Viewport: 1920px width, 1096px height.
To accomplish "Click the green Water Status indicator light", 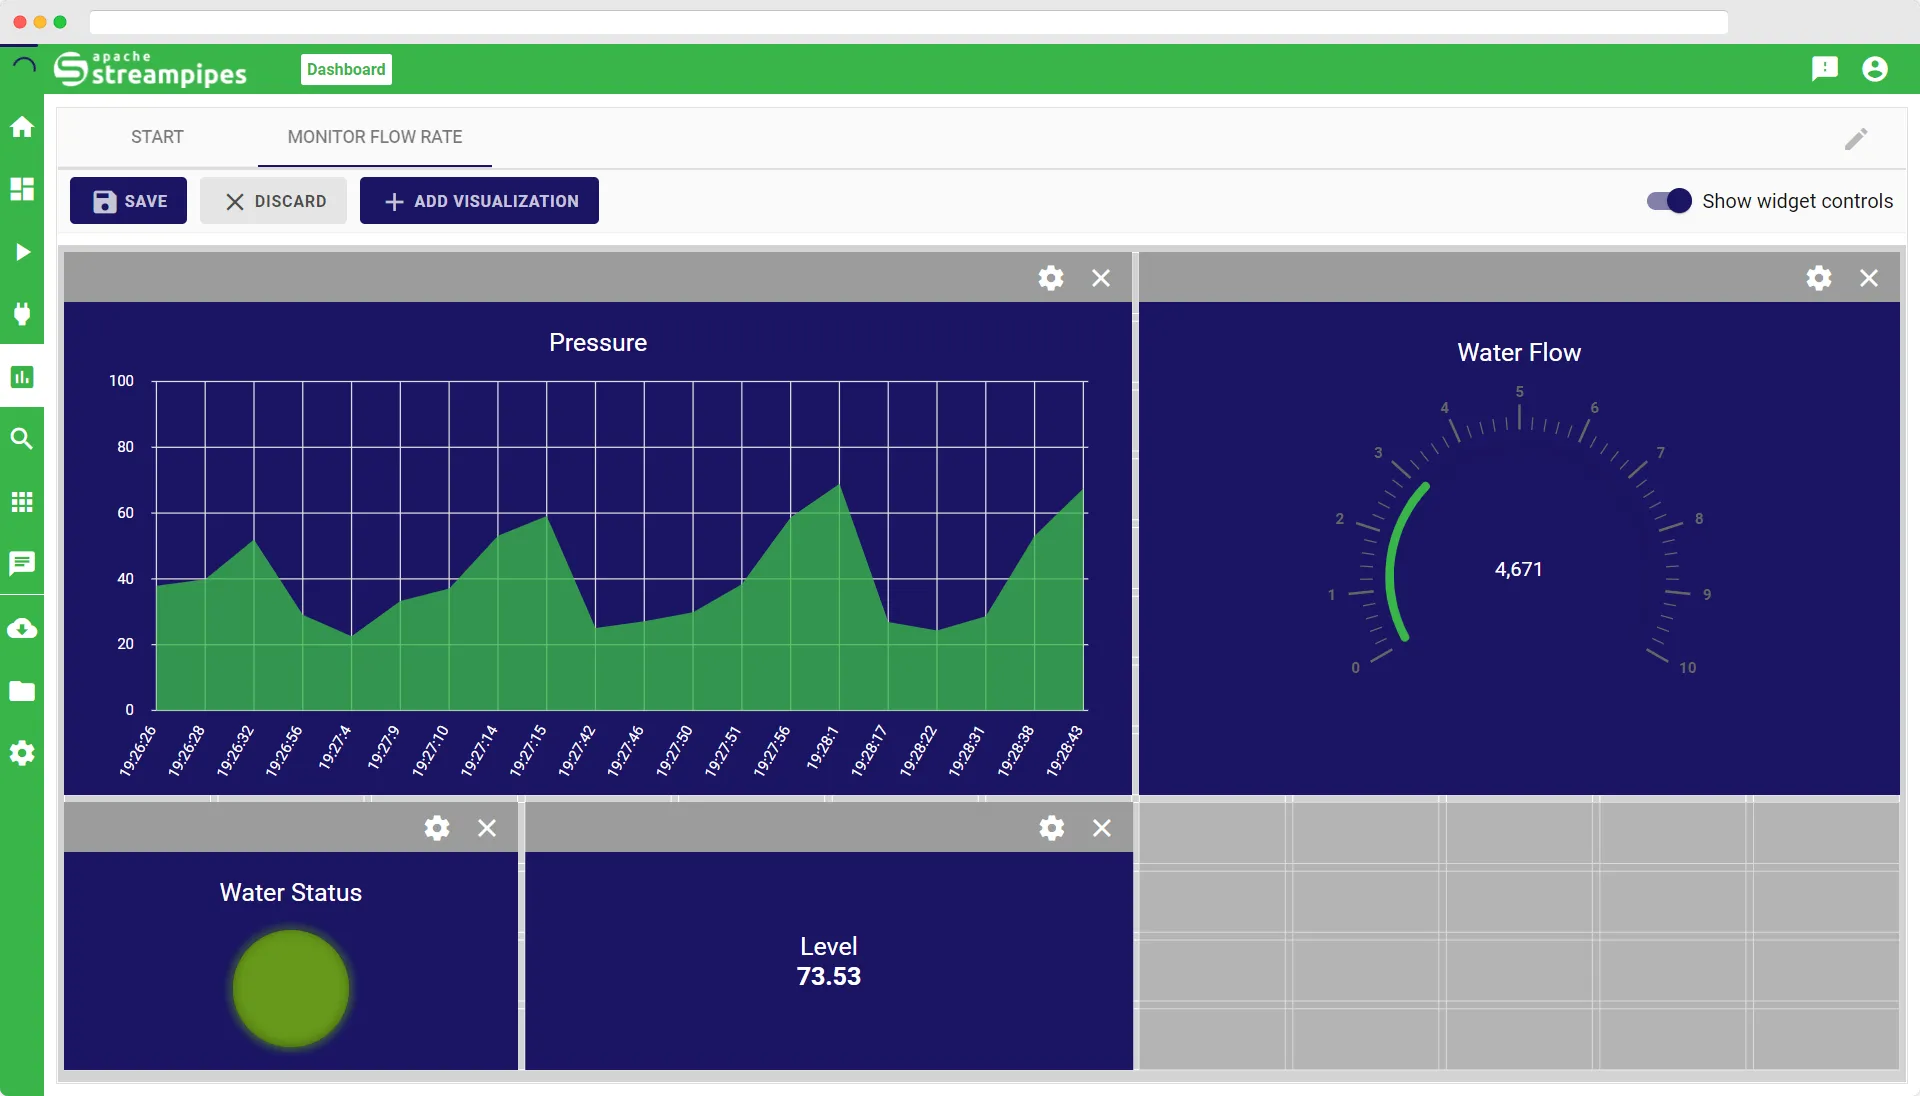I will tap(291, 988).
